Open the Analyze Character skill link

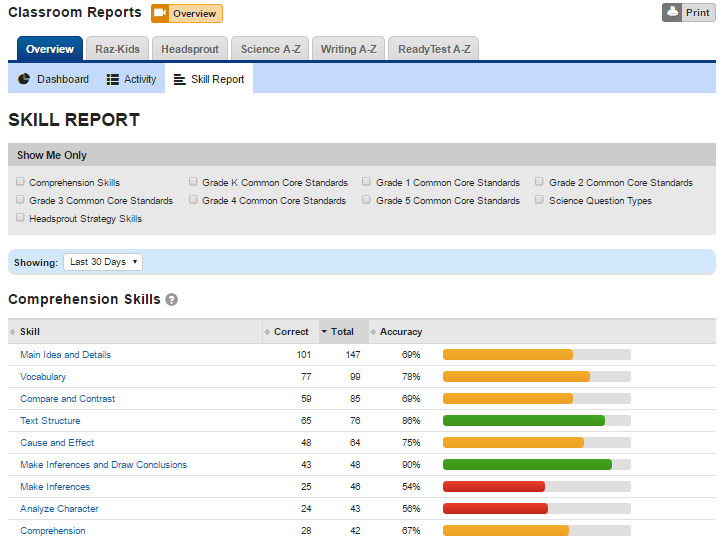59,508
